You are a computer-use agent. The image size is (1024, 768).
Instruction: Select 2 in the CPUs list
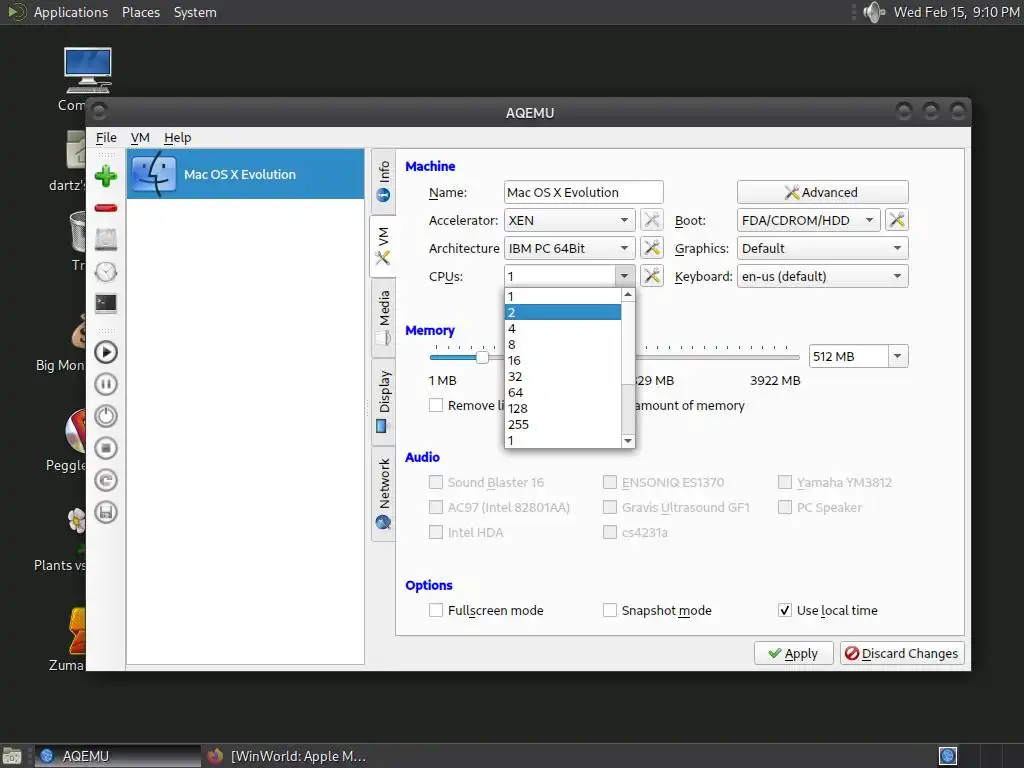click(563, 312)
